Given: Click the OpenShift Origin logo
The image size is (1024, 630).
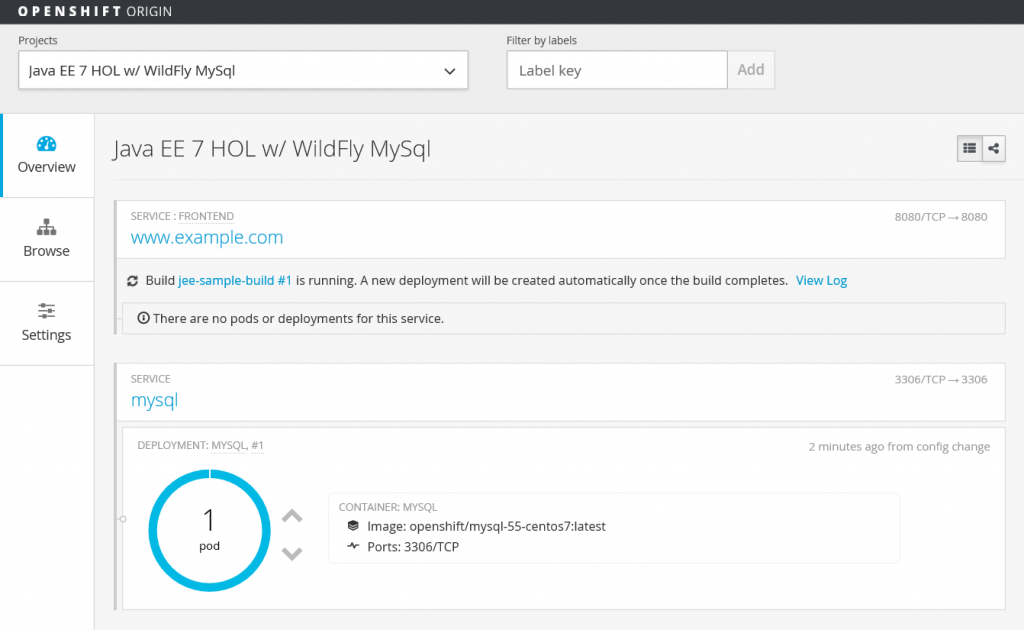Looking at the screenshot, I should point(95,11).
